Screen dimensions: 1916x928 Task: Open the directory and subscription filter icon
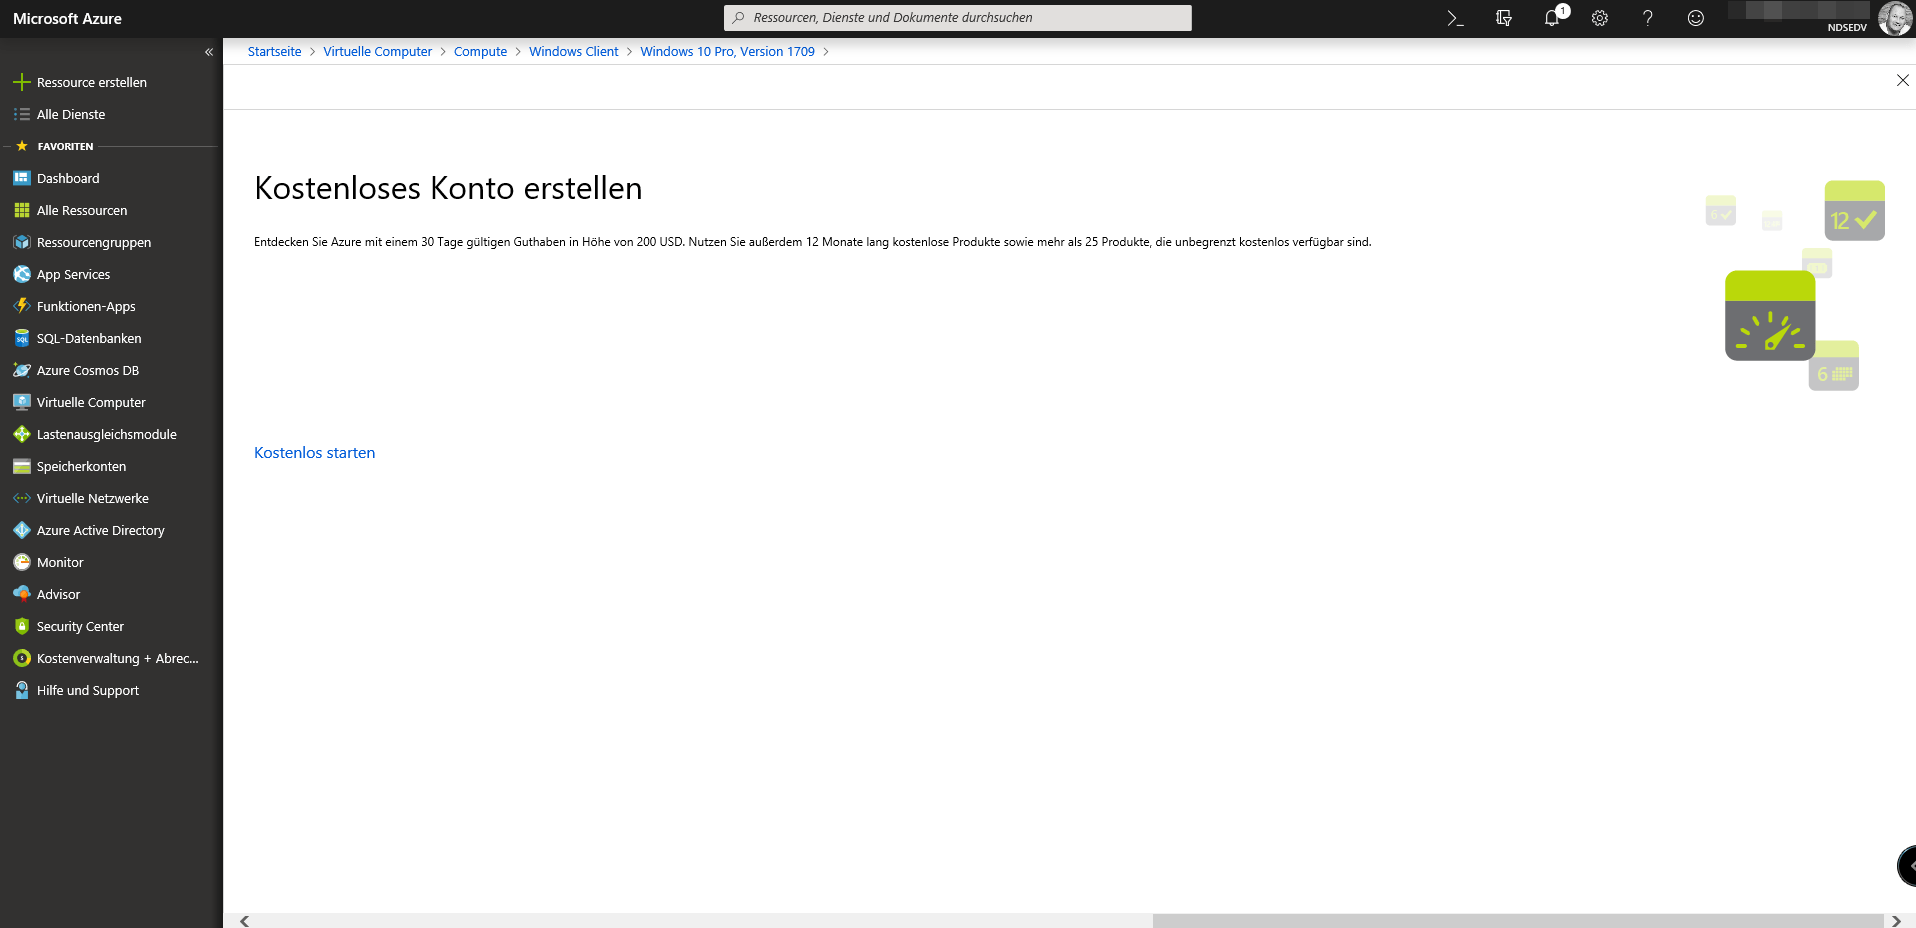click(1503, 18)
